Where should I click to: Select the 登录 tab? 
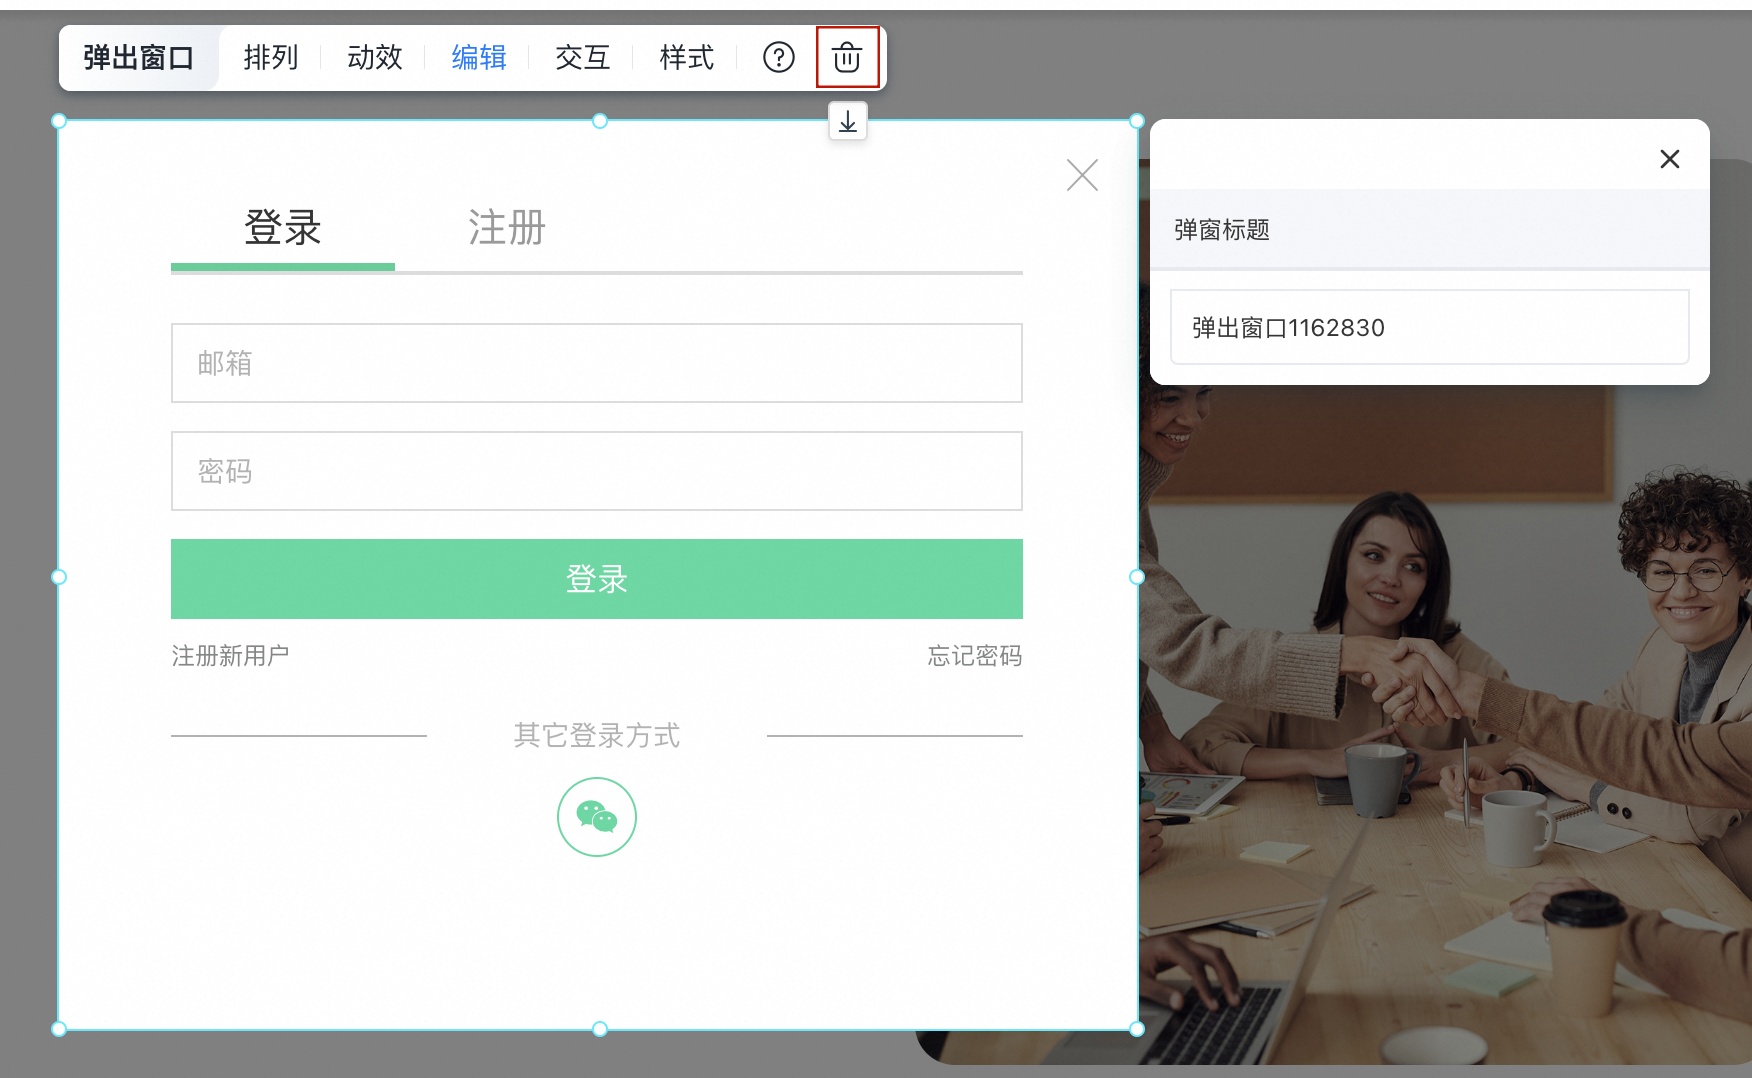283,229
